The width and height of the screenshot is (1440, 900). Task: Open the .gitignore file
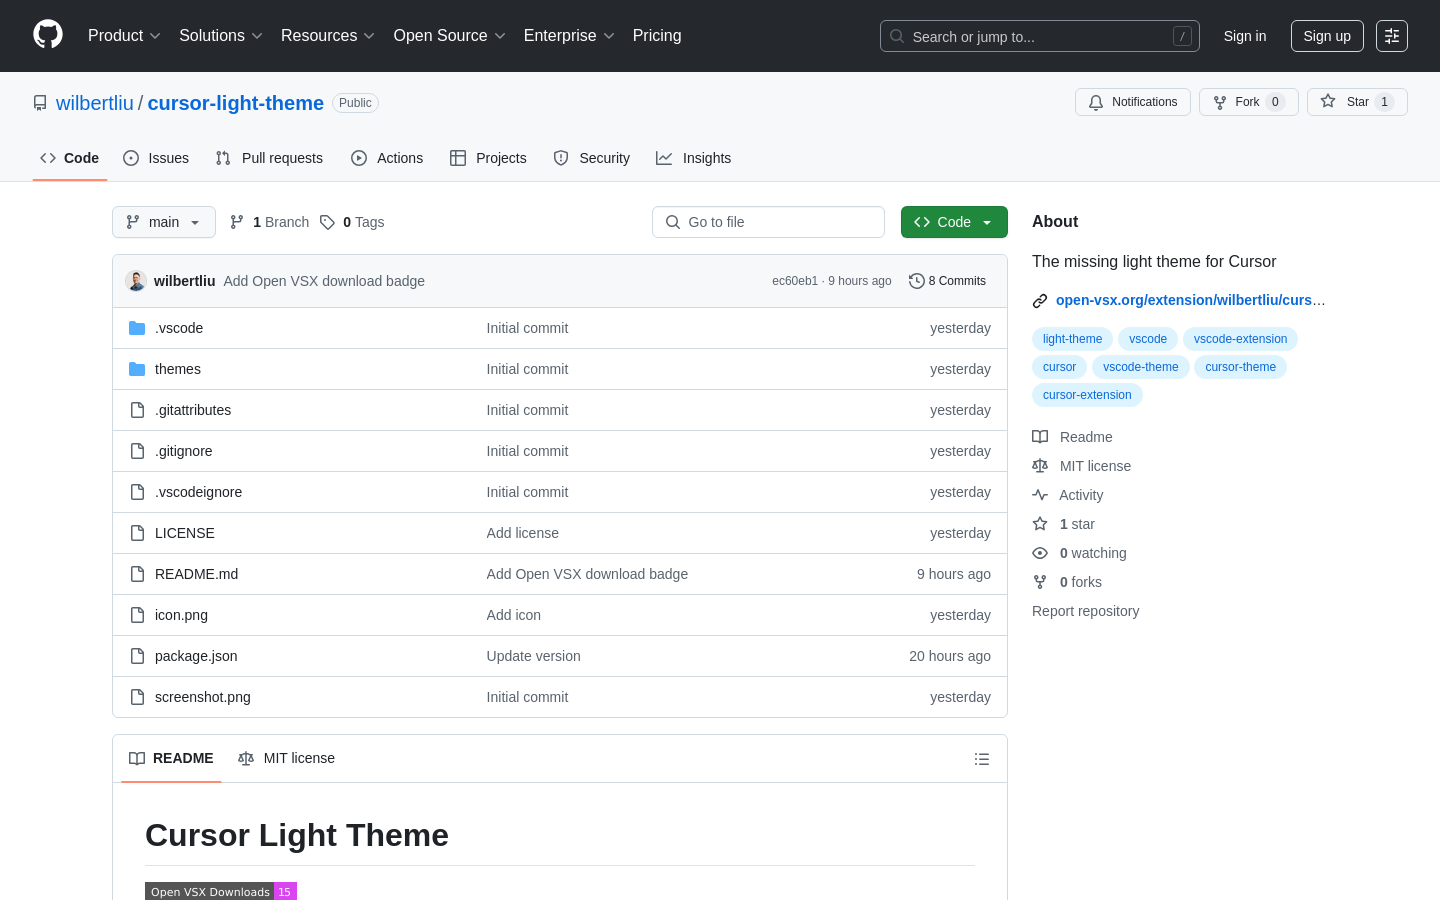coord(184,451)
